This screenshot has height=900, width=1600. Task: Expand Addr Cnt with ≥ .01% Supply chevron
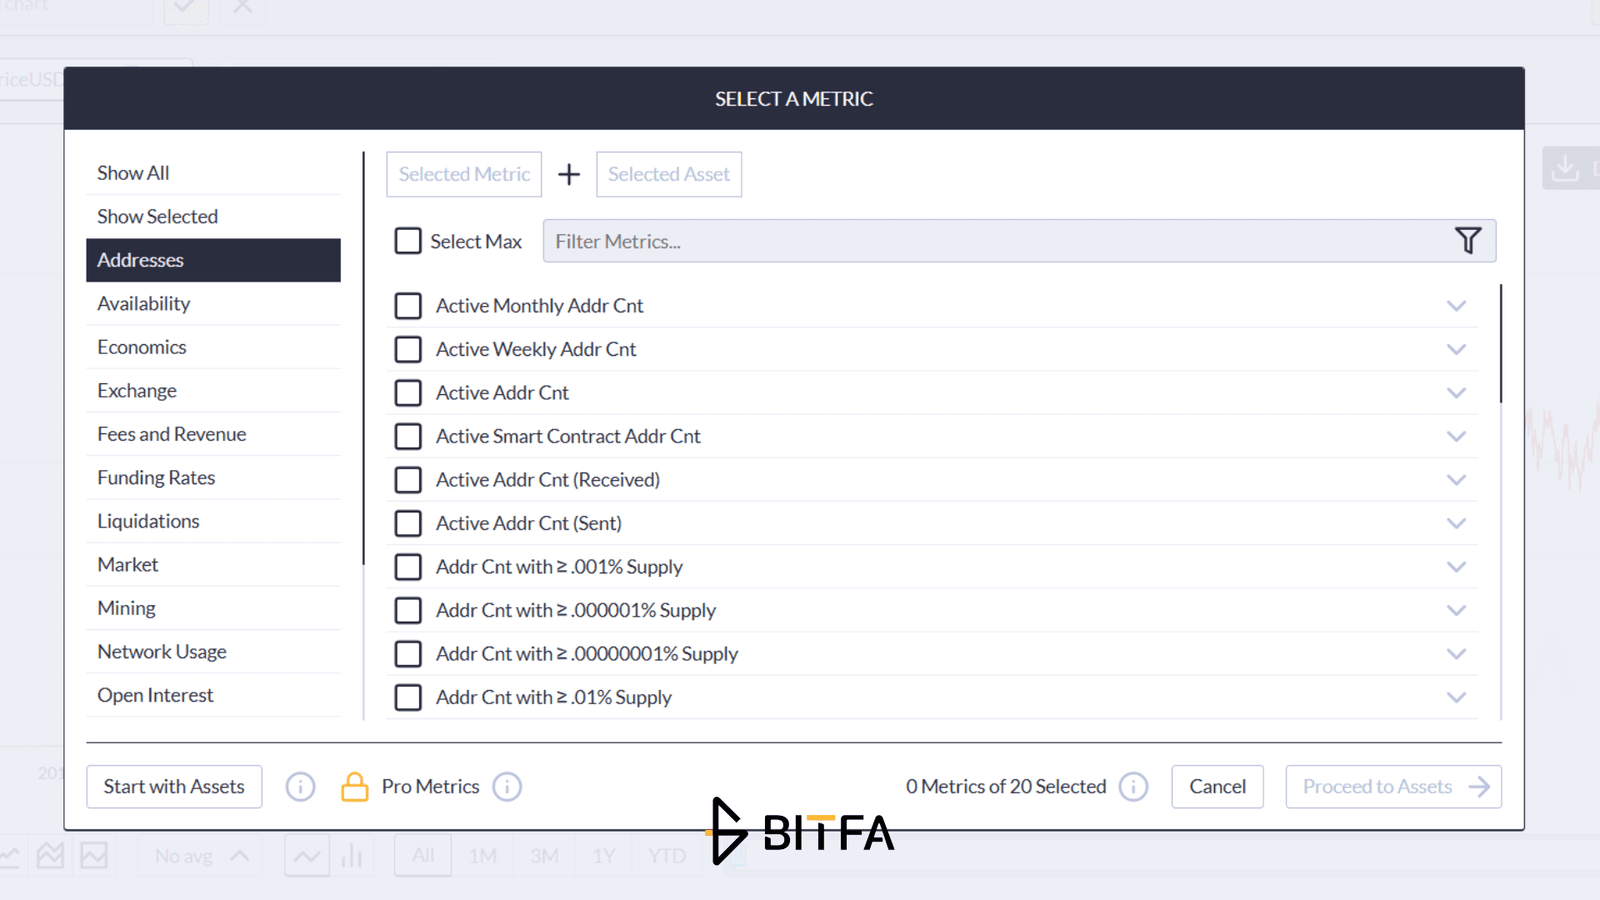[1456, 697]
